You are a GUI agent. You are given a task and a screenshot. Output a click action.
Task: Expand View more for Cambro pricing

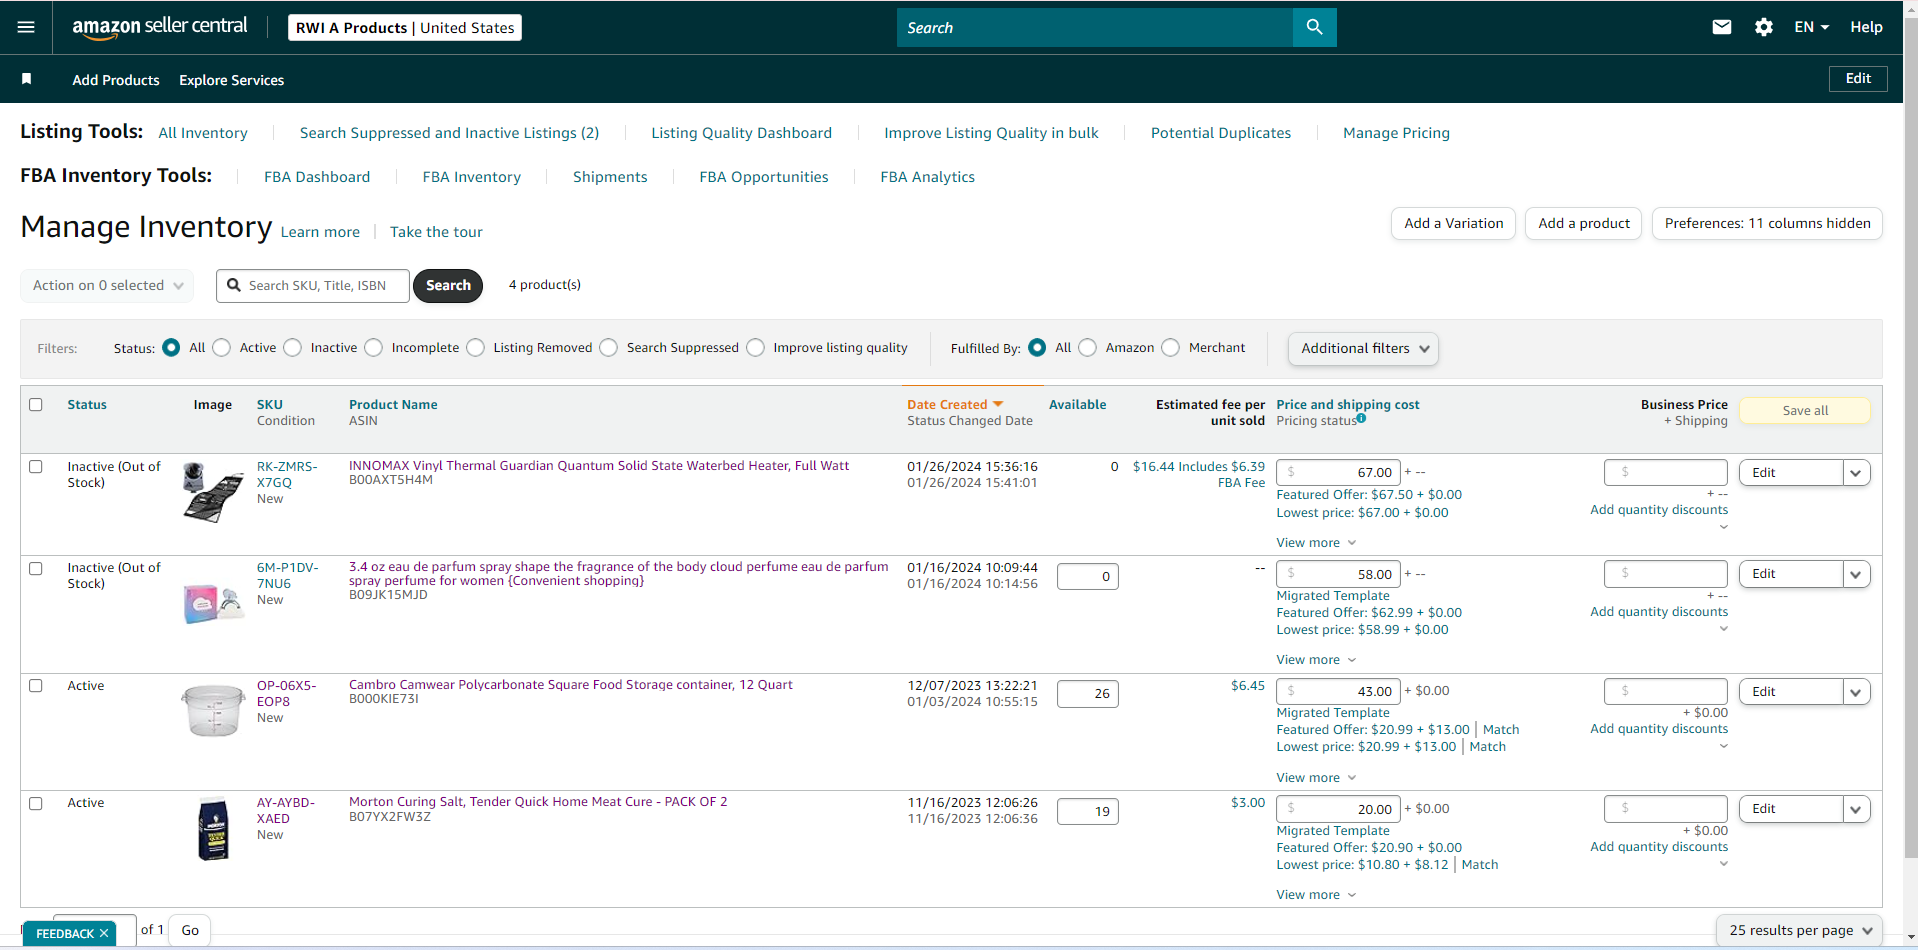pos(1316,778)
